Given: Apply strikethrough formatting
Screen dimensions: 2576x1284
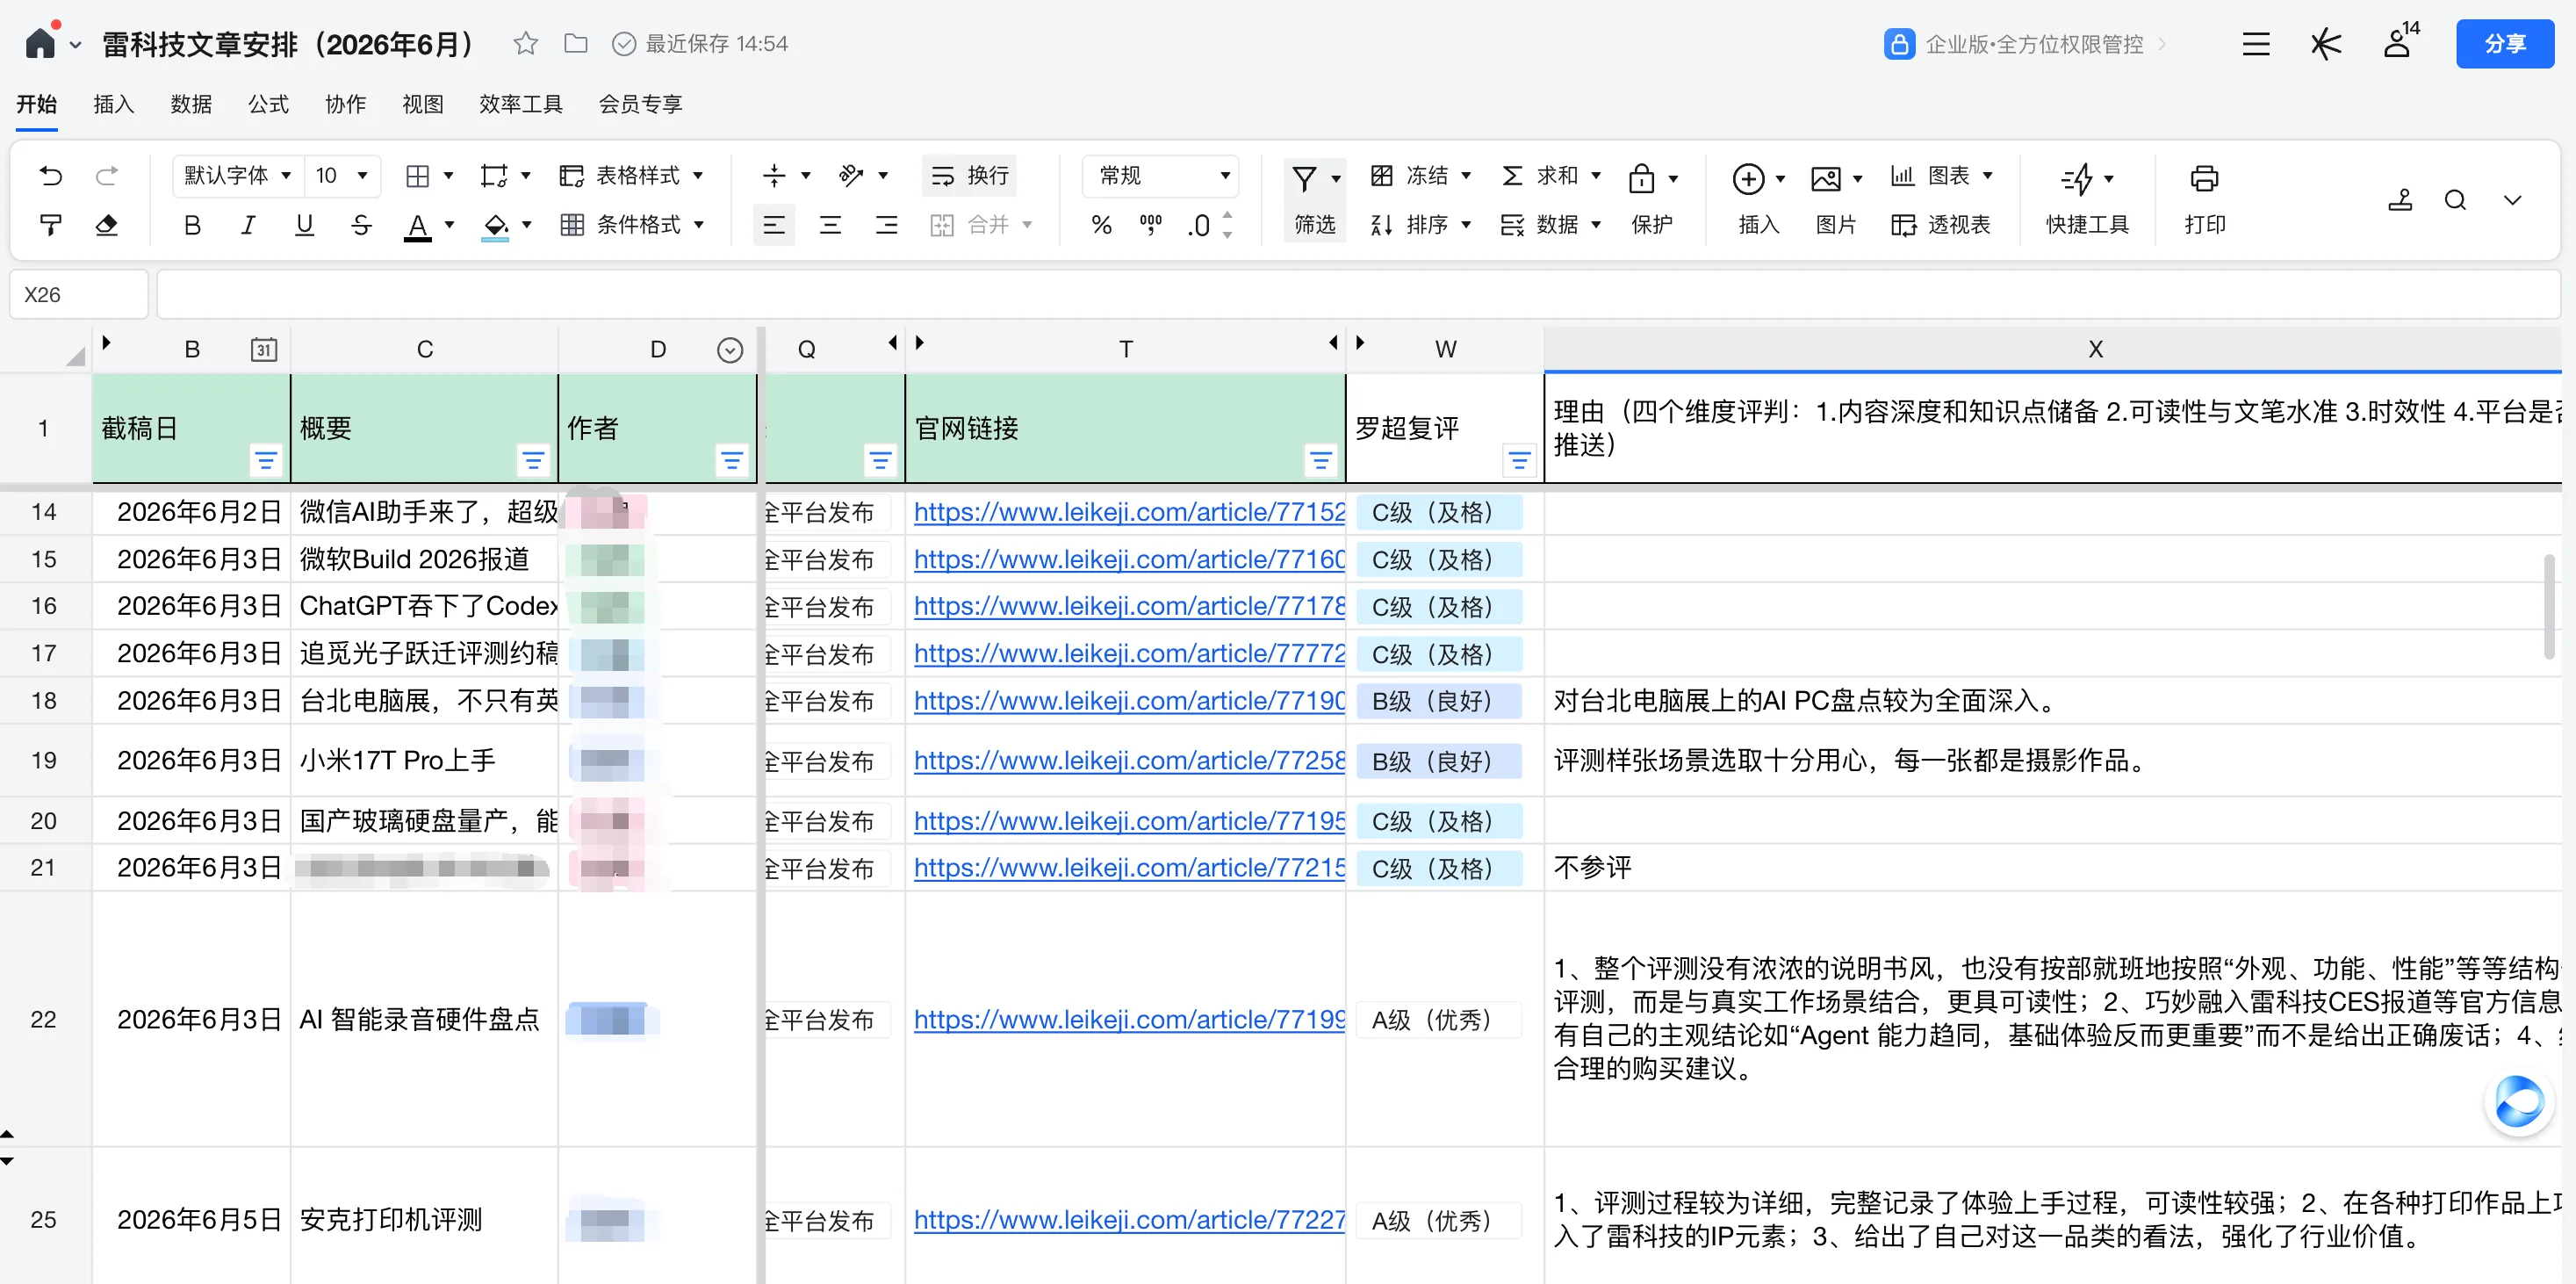Looking at the screenshot, I should coord(361,225).
